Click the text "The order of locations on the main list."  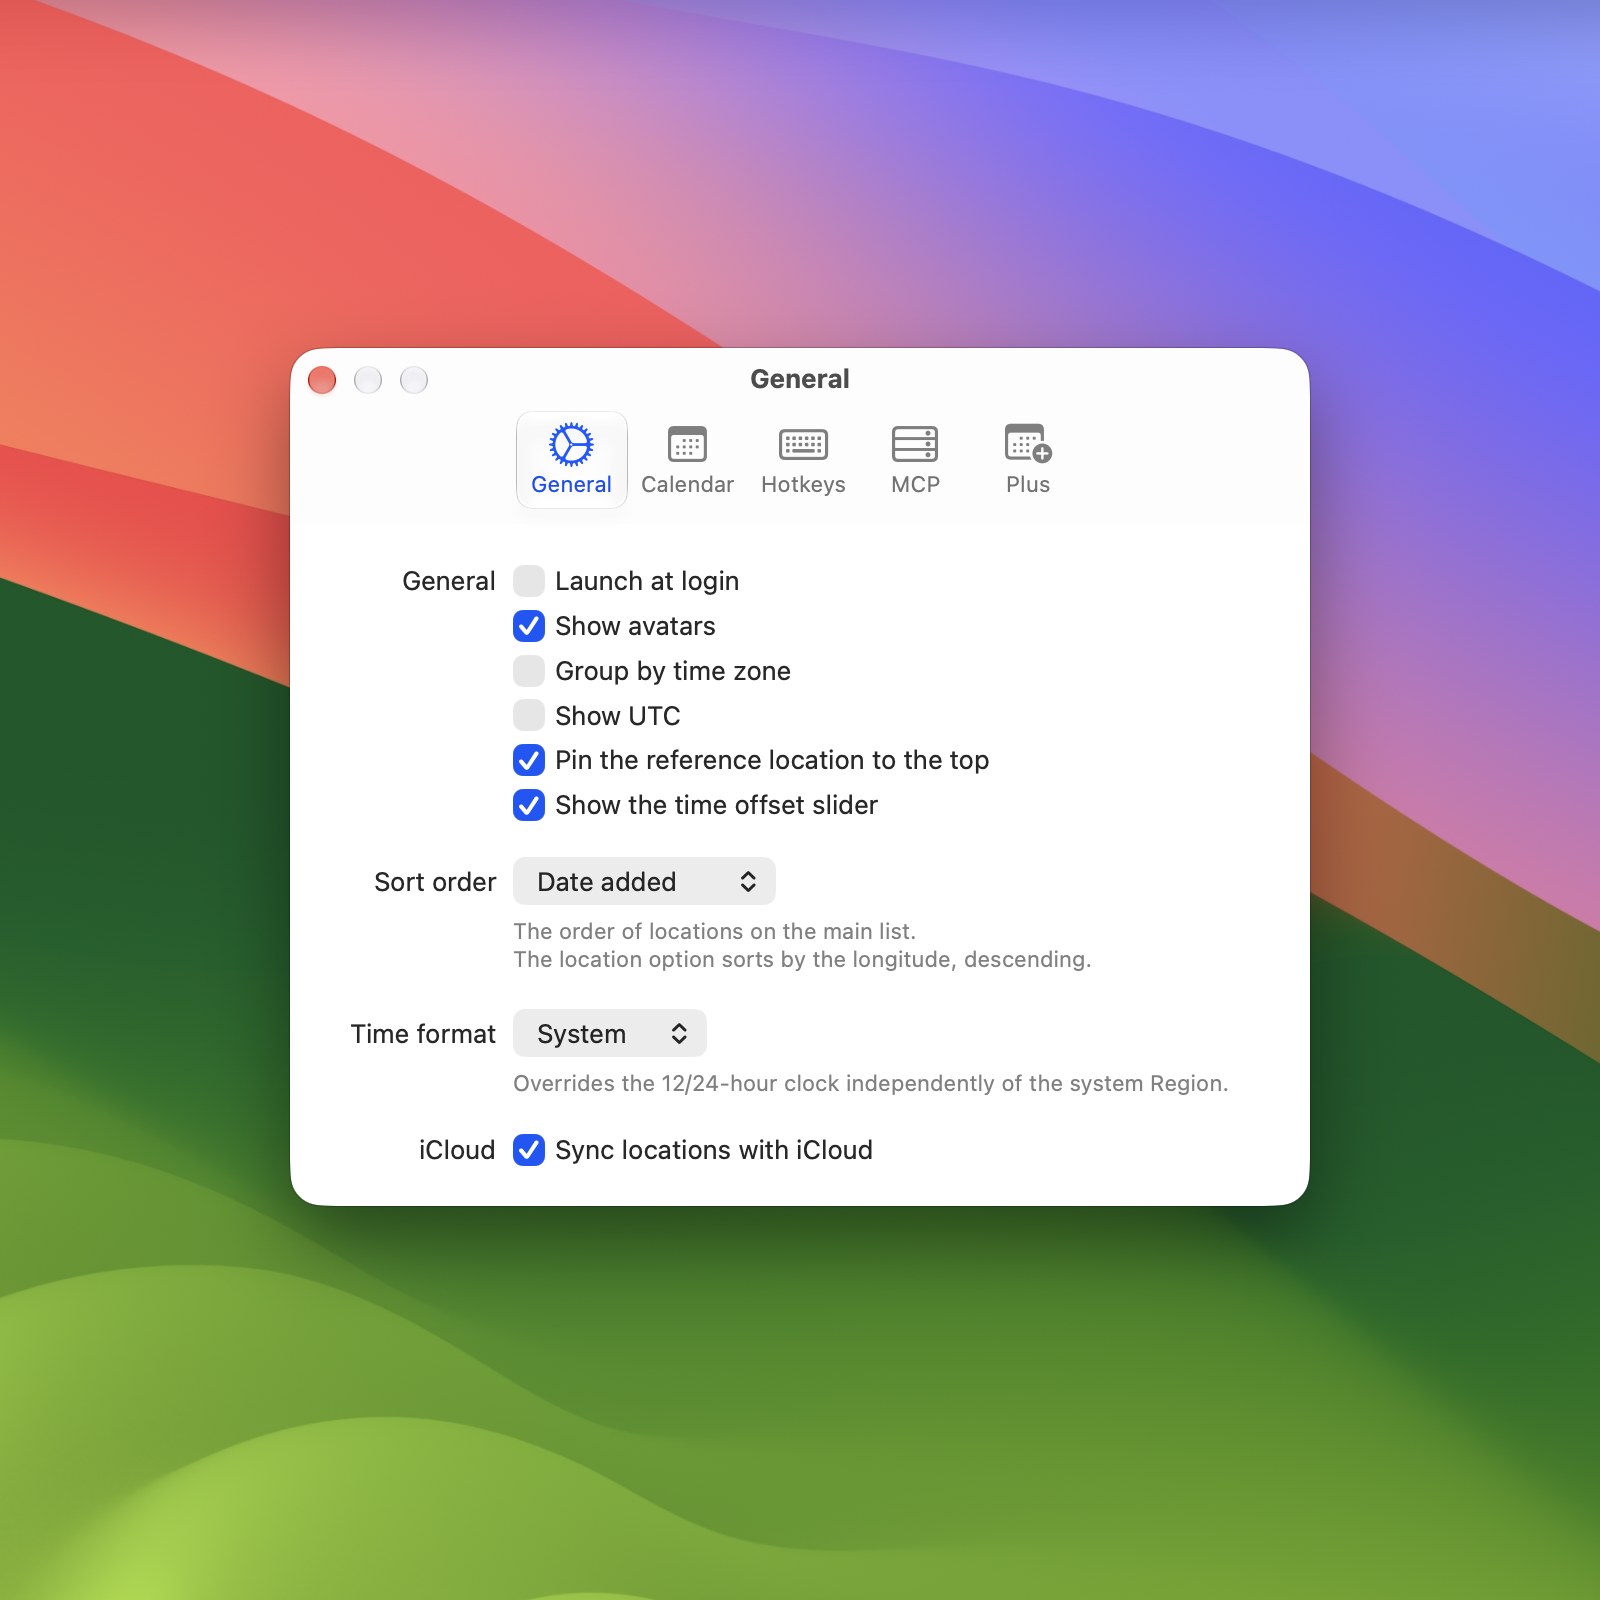coord(714,931)
